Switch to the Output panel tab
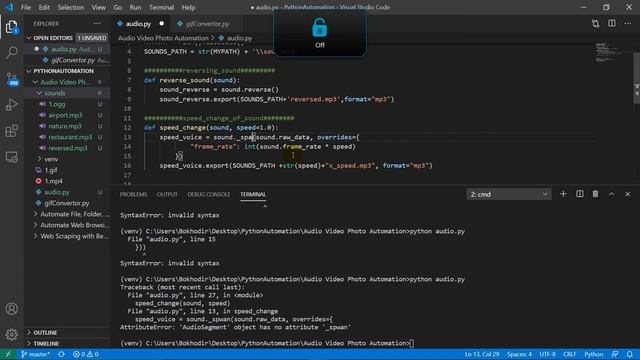 167,194
